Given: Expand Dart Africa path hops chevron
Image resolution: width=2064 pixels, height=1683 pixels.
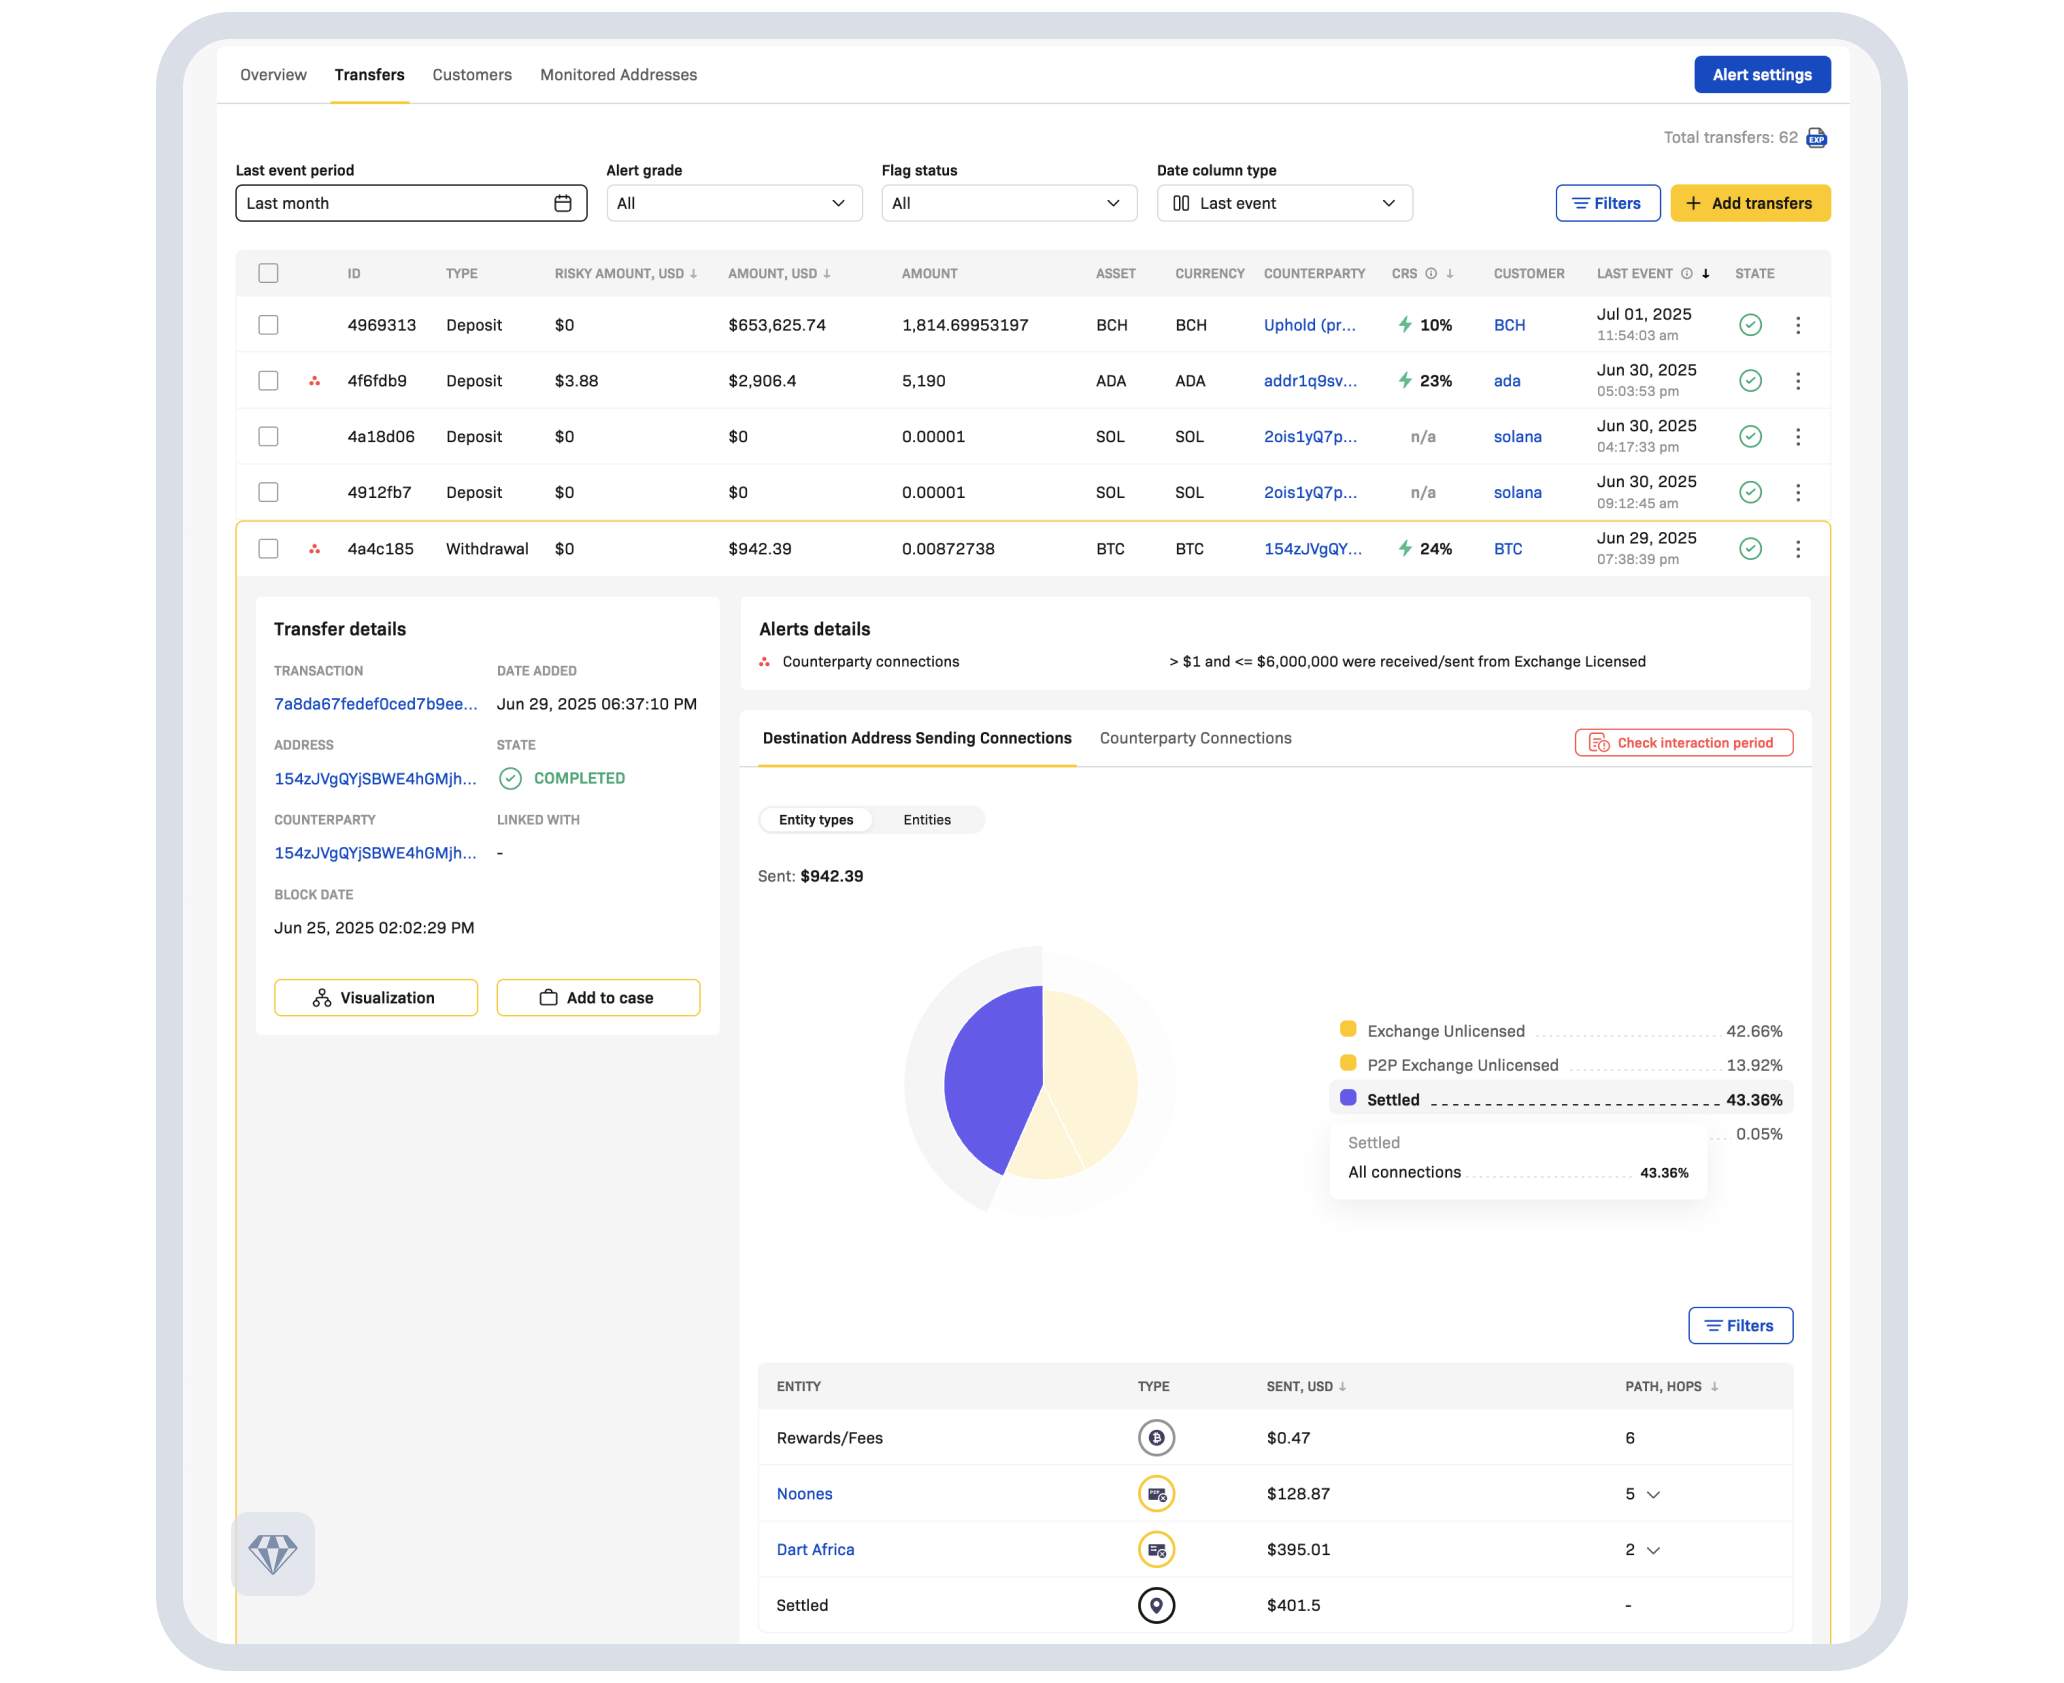Looking at the screenshot, I should 1653,1550.
